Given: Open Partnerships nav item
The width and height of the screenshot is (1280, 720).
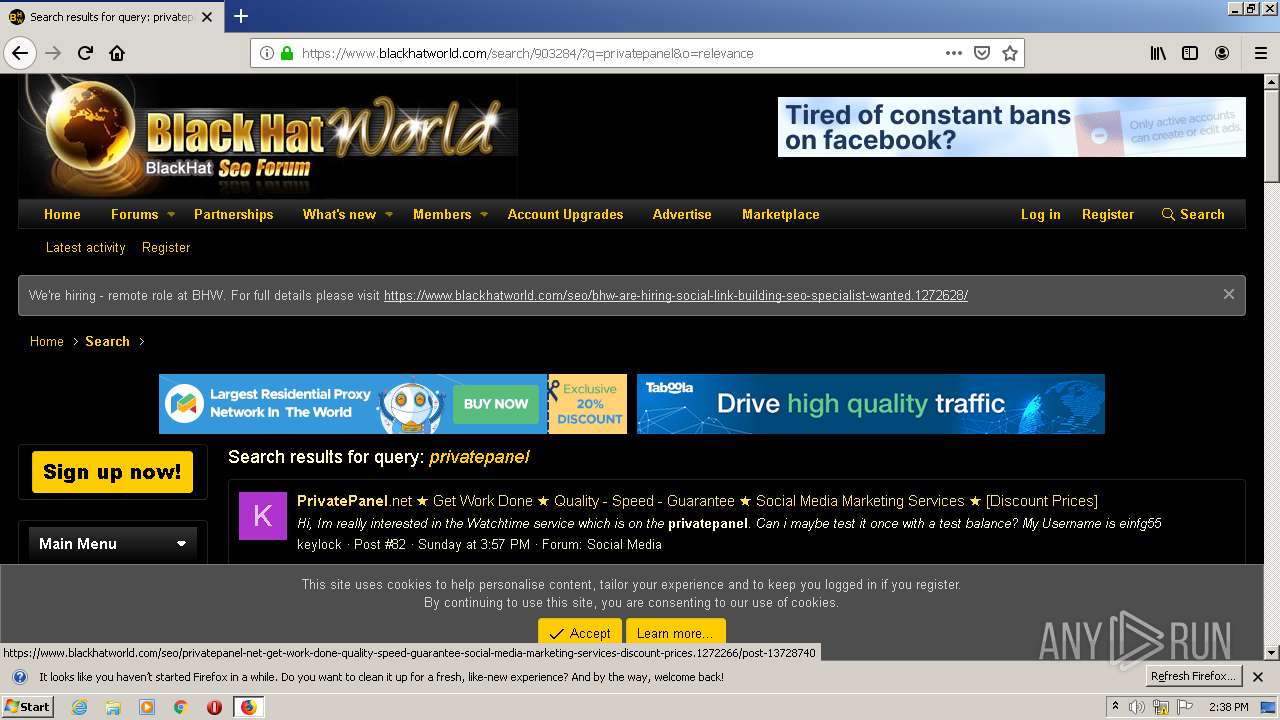Looking at the screenshot, I should click(x=233, y=214).
